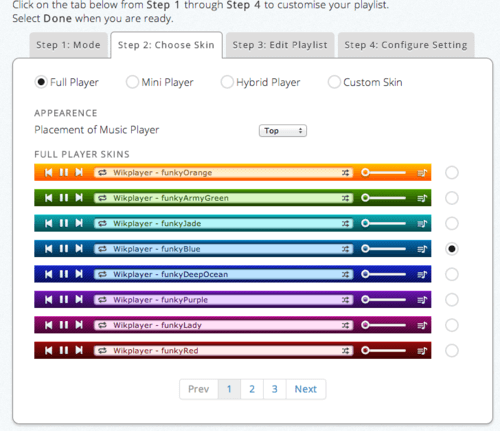Select the funkyArmyGreen skin radio button
Image resolution: width=500 pixels, height=431 pixels.
[452, 198]
